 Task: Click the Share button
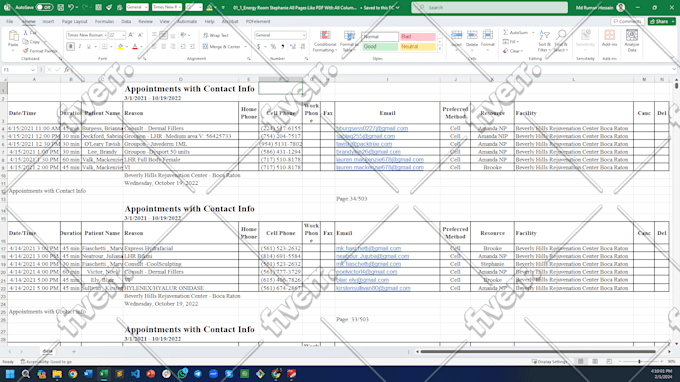[662, 21]
